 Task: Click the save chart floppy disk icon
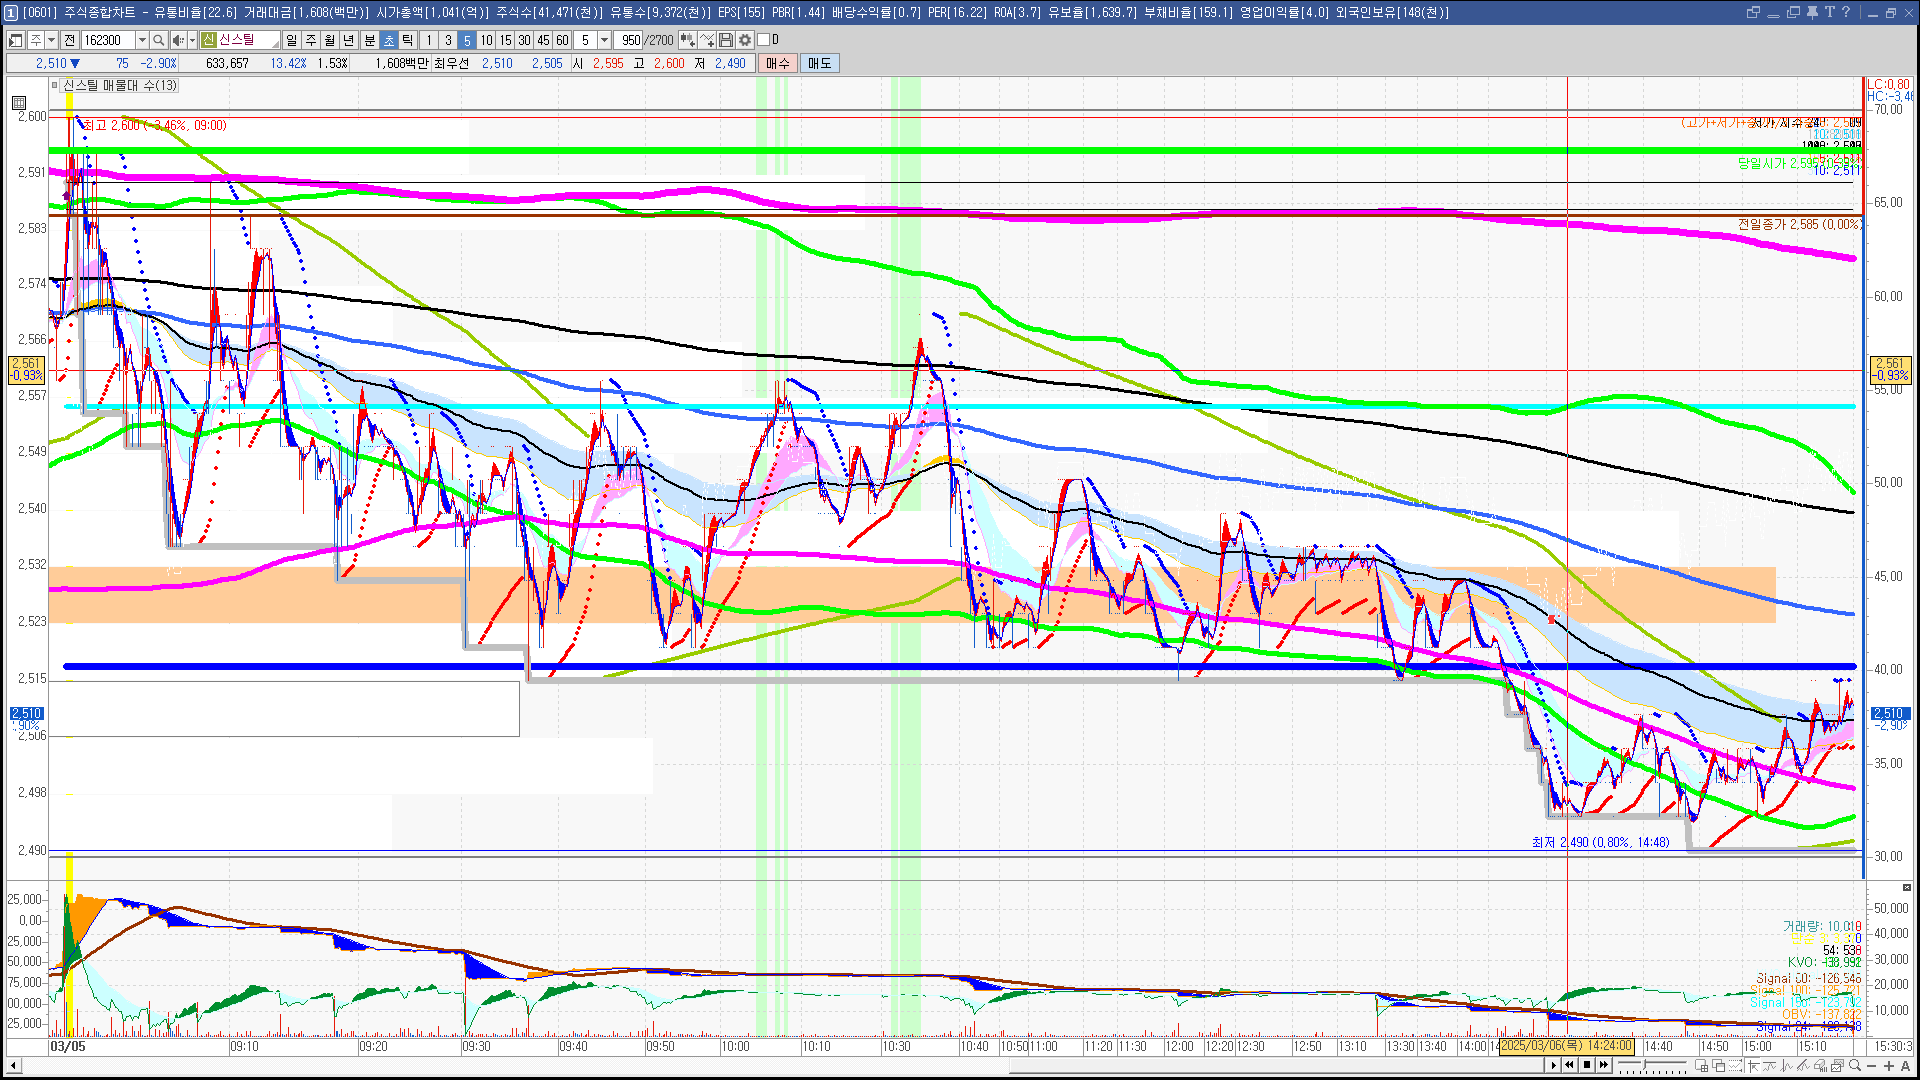pos(726,40)
